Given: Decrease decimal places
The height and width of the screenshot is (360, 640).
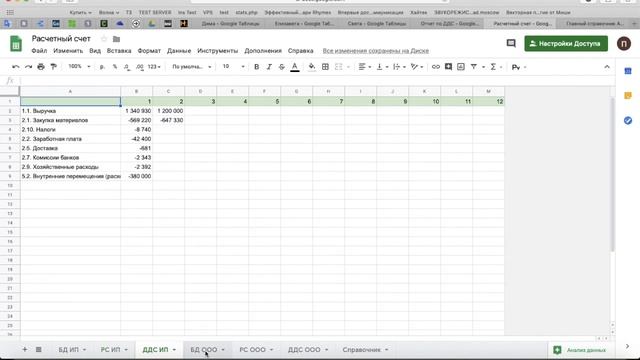Looking at the screenshot, I should pyautogui.click(x=127, y=67).
